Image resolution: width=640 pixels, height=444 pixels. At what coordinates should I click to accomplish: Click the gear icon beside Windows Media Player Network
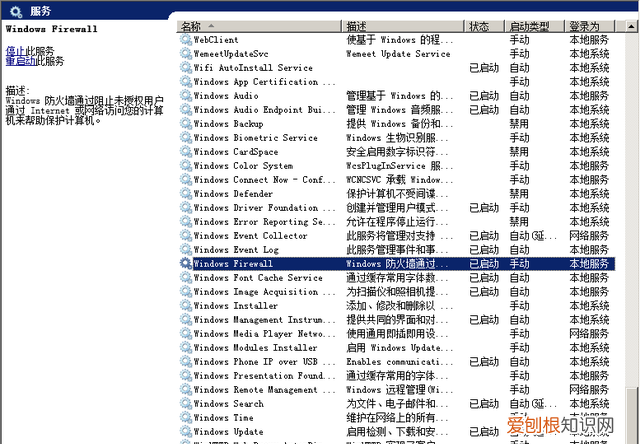tap(186, 333)
